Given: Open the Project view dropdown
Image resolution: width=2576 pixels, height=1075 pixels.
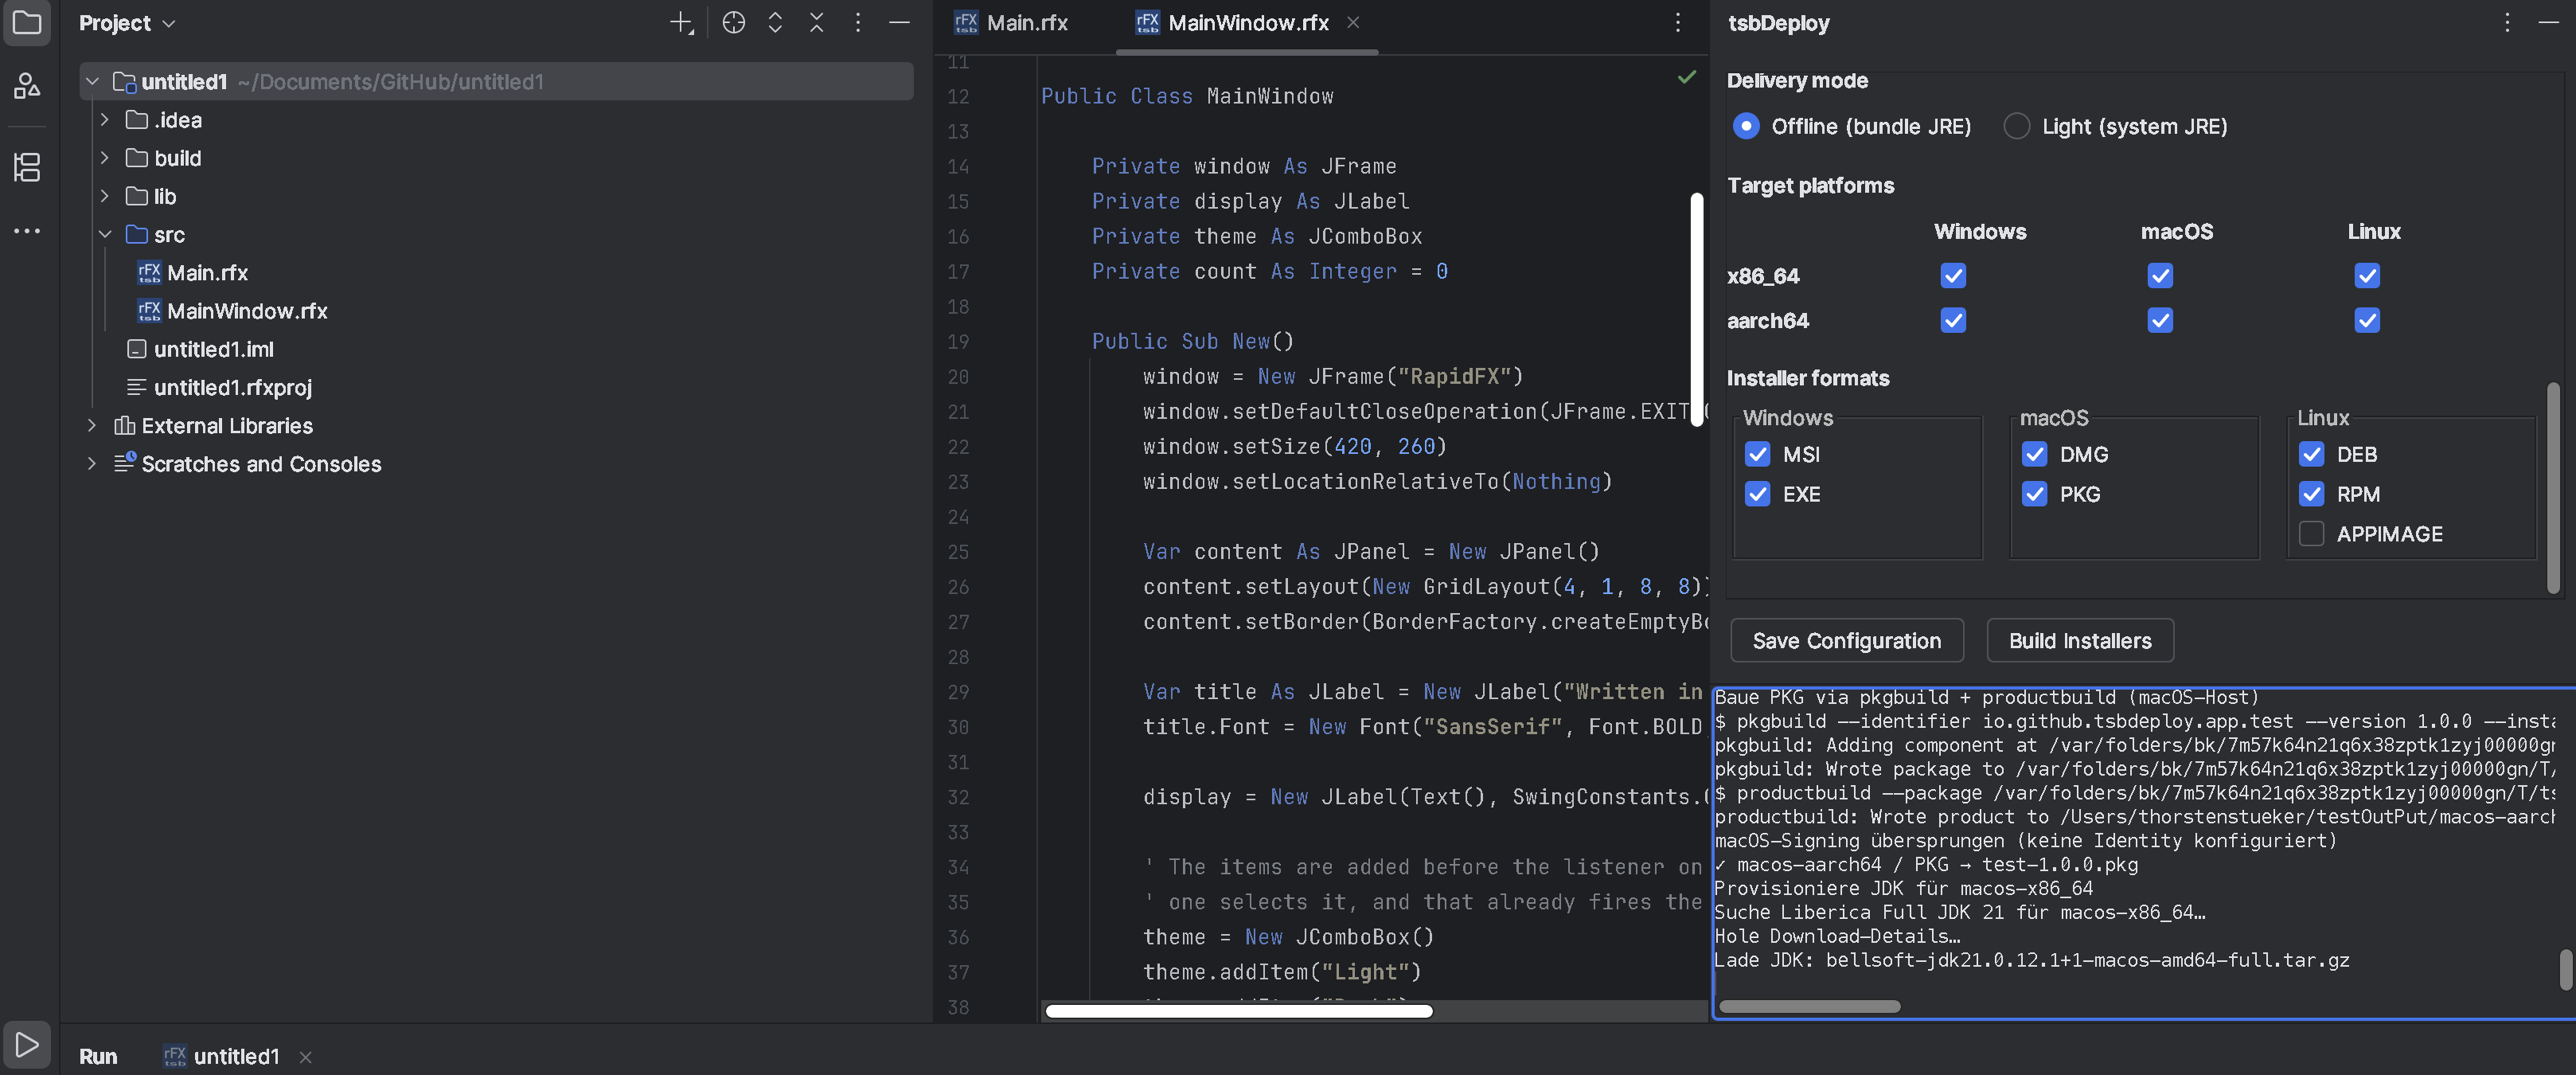Looking at the screenshot, I should point(127,23).
